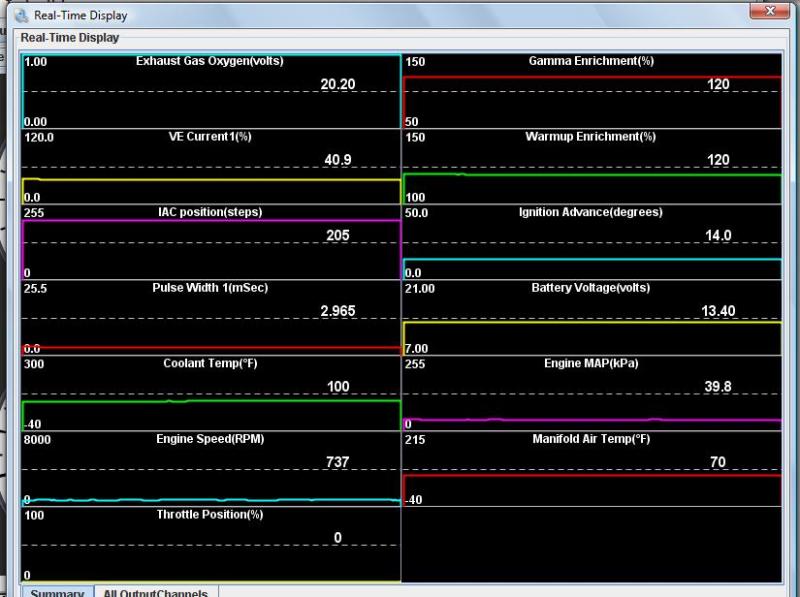The height and width of the screenshot is (597, 800).
Task: Click the Engine MAP graph
Action: click(591, 393)
